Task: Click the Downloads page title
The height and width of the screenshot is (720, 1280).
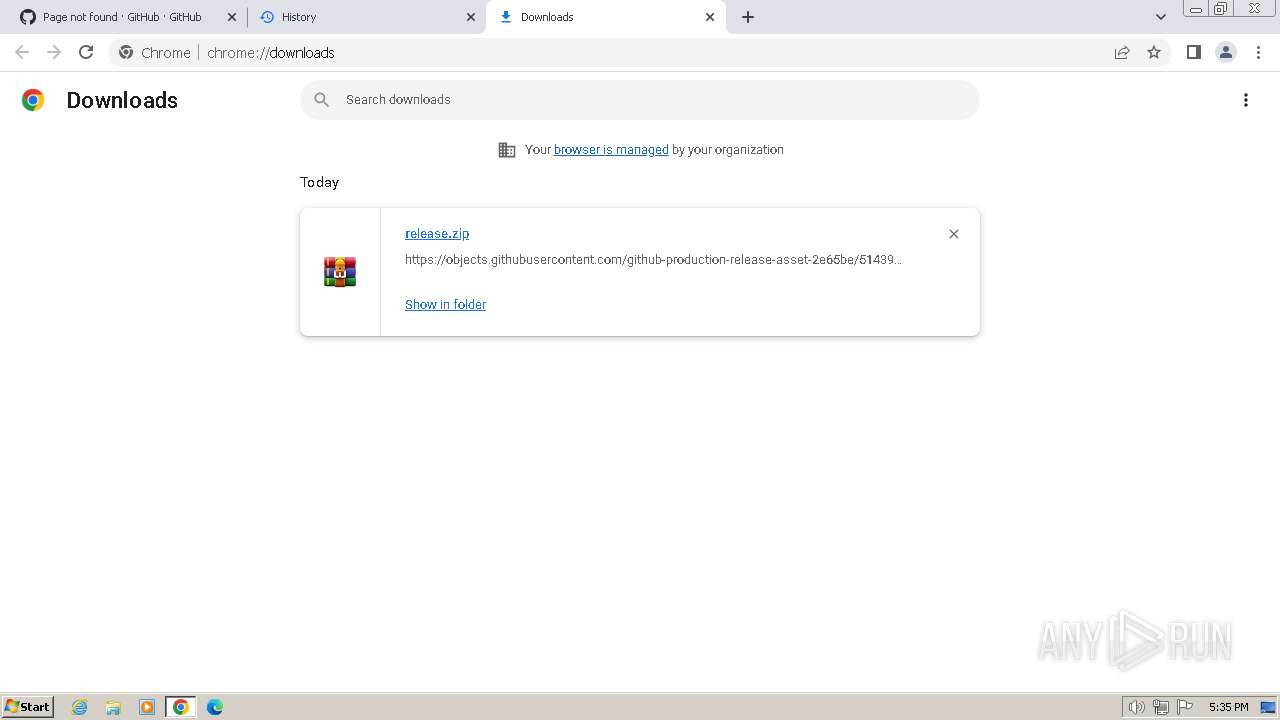Action: (x=122, y=100)
